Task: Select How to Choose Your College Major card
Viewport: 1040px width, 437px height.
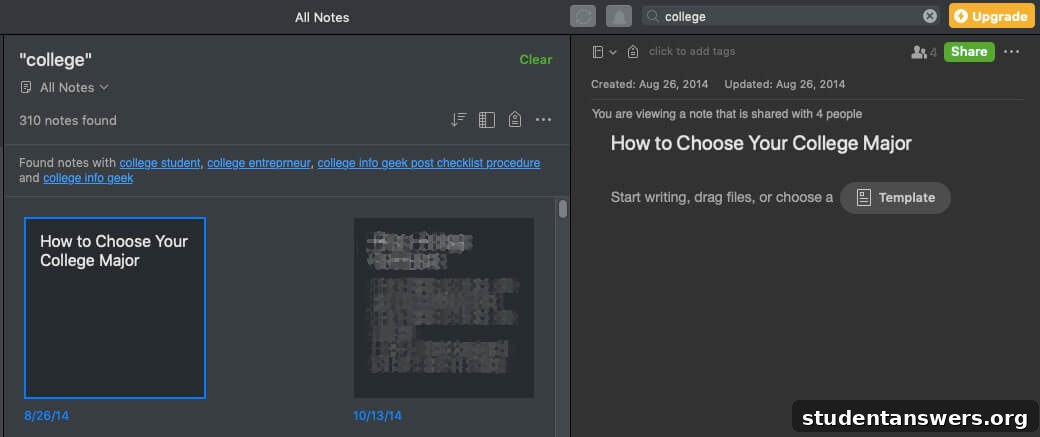Action: [115, 308]
